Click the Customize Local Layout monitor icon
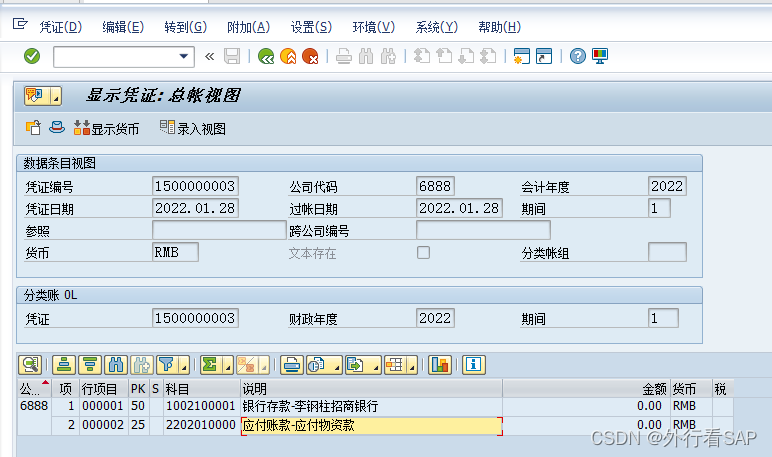The image size is (772, 457). point(600,56)
